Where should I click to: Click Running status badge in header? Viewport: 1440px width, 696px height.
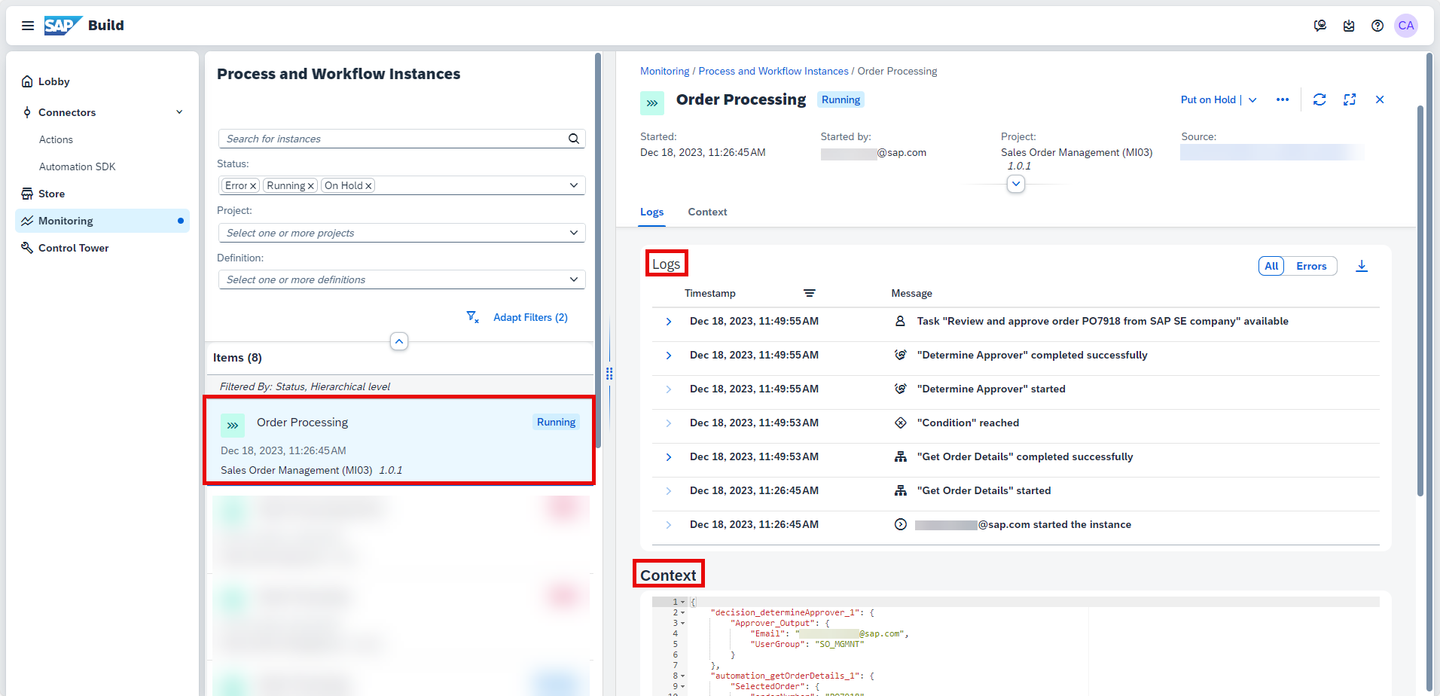[841, 100]
